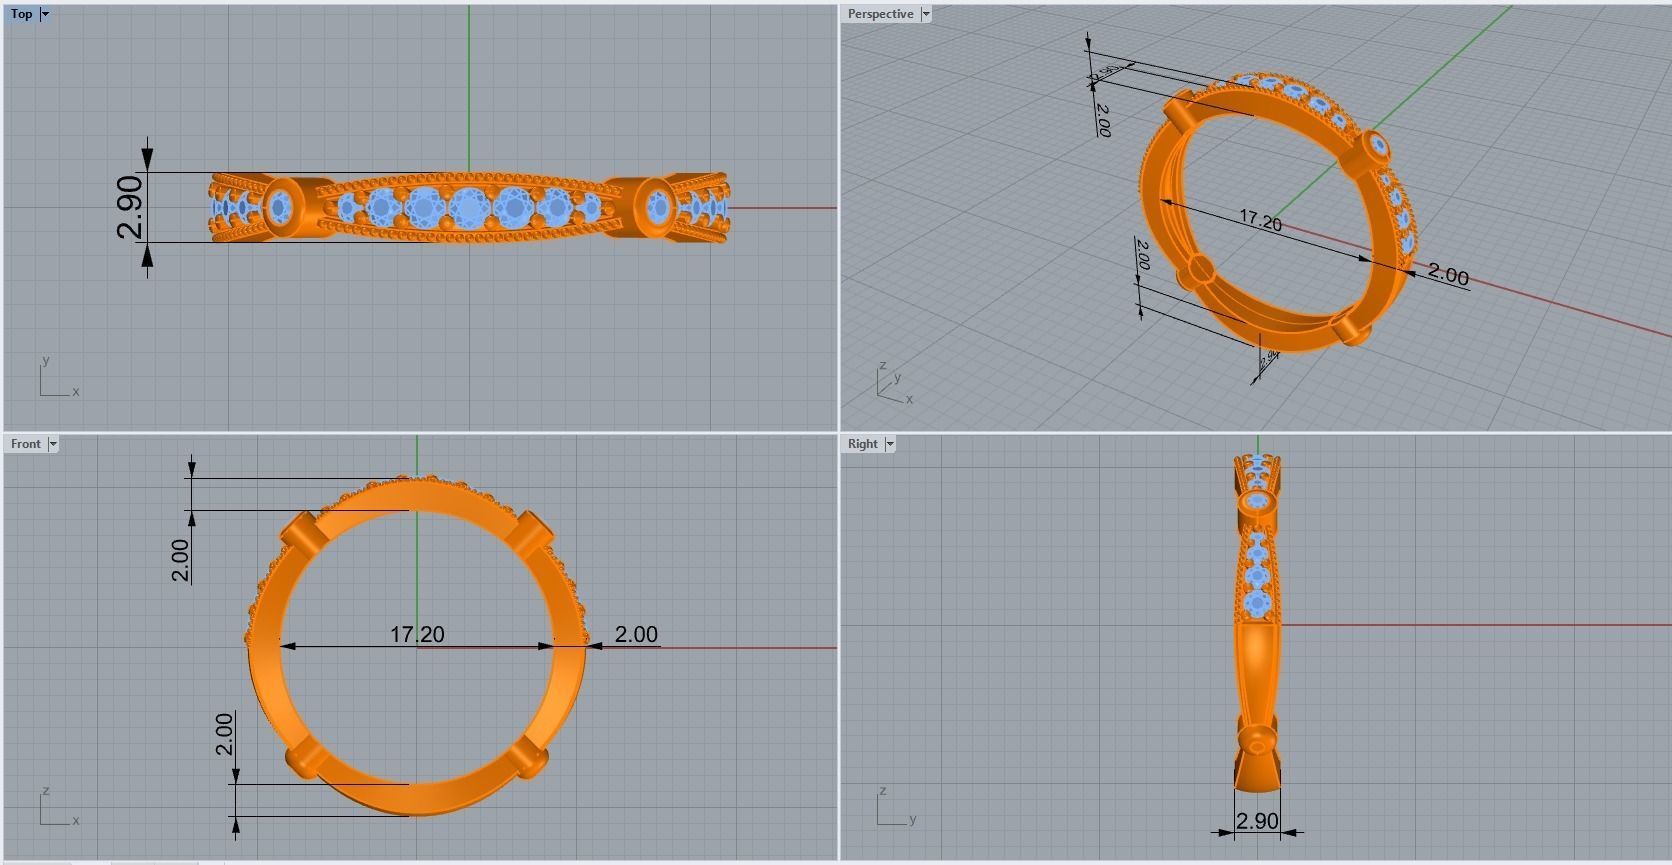
Task: Open the Right viewport dropdown arrow
Action: point(890,444)
